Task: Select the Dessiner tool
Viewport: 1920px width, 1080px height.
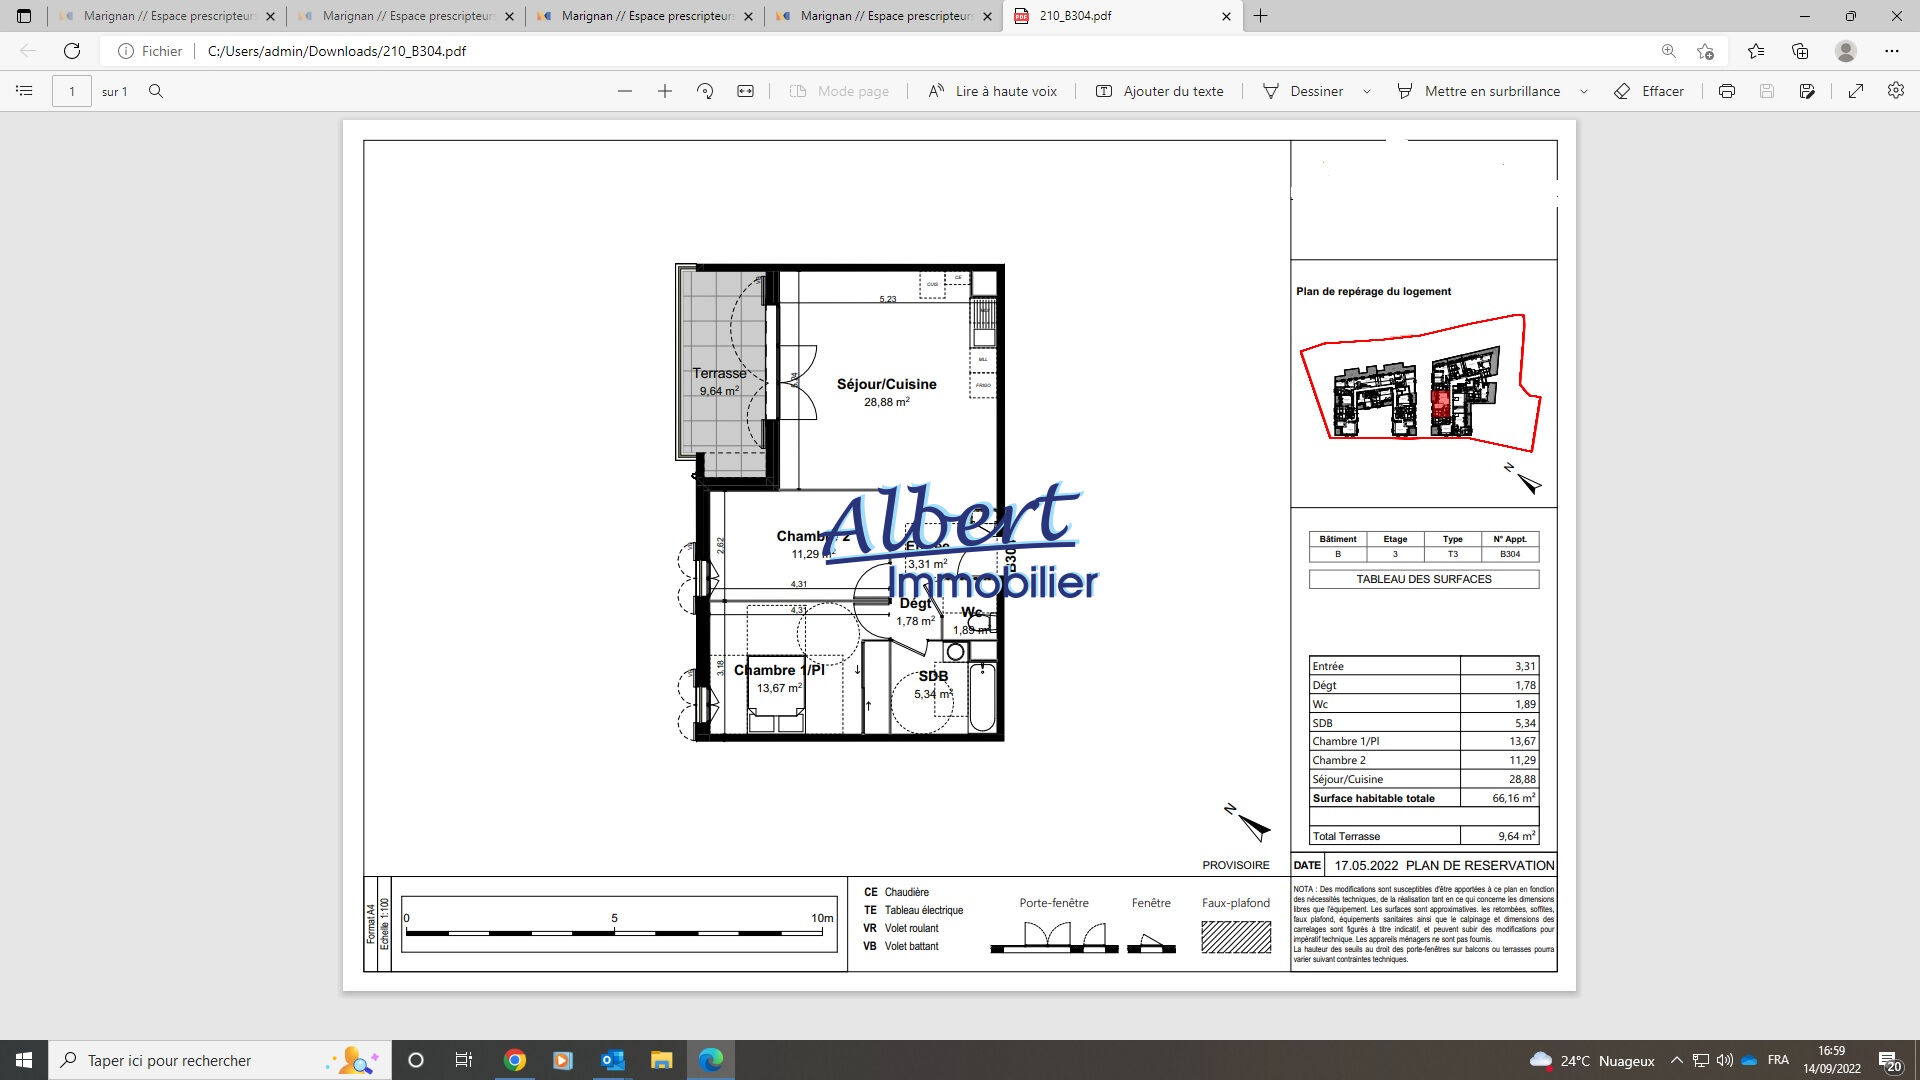Action: 1303,91
